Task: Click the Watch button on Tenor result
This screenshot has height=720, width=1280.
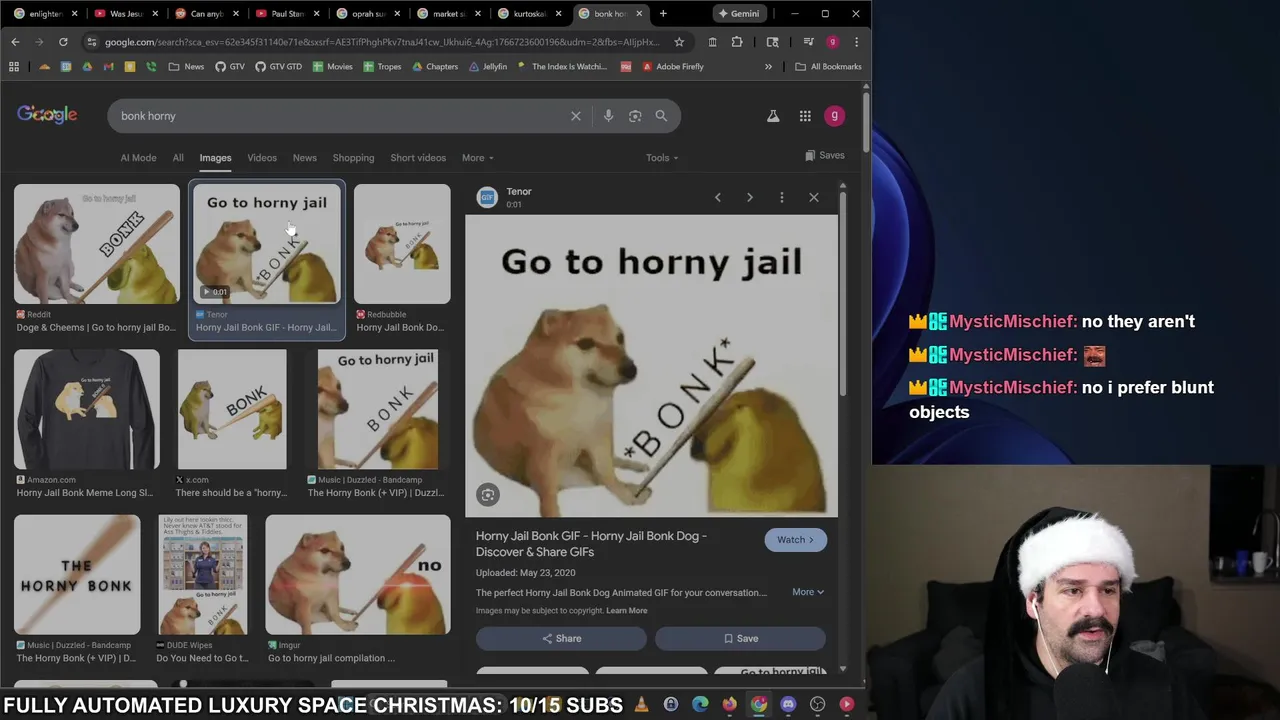Action: 796,540
